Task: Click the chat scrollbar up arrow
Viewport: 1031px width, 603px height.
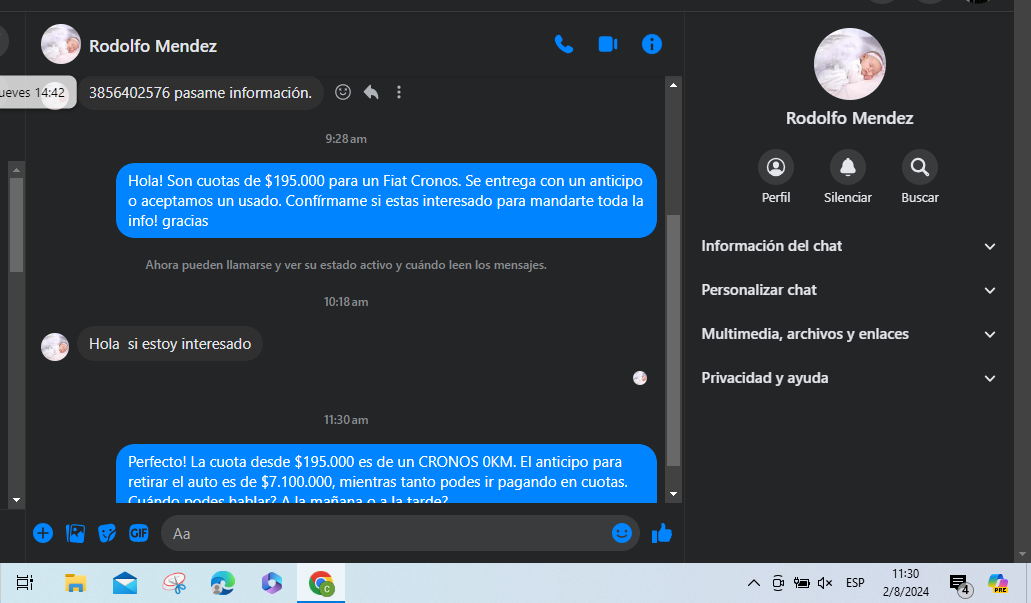Action: 673,85
